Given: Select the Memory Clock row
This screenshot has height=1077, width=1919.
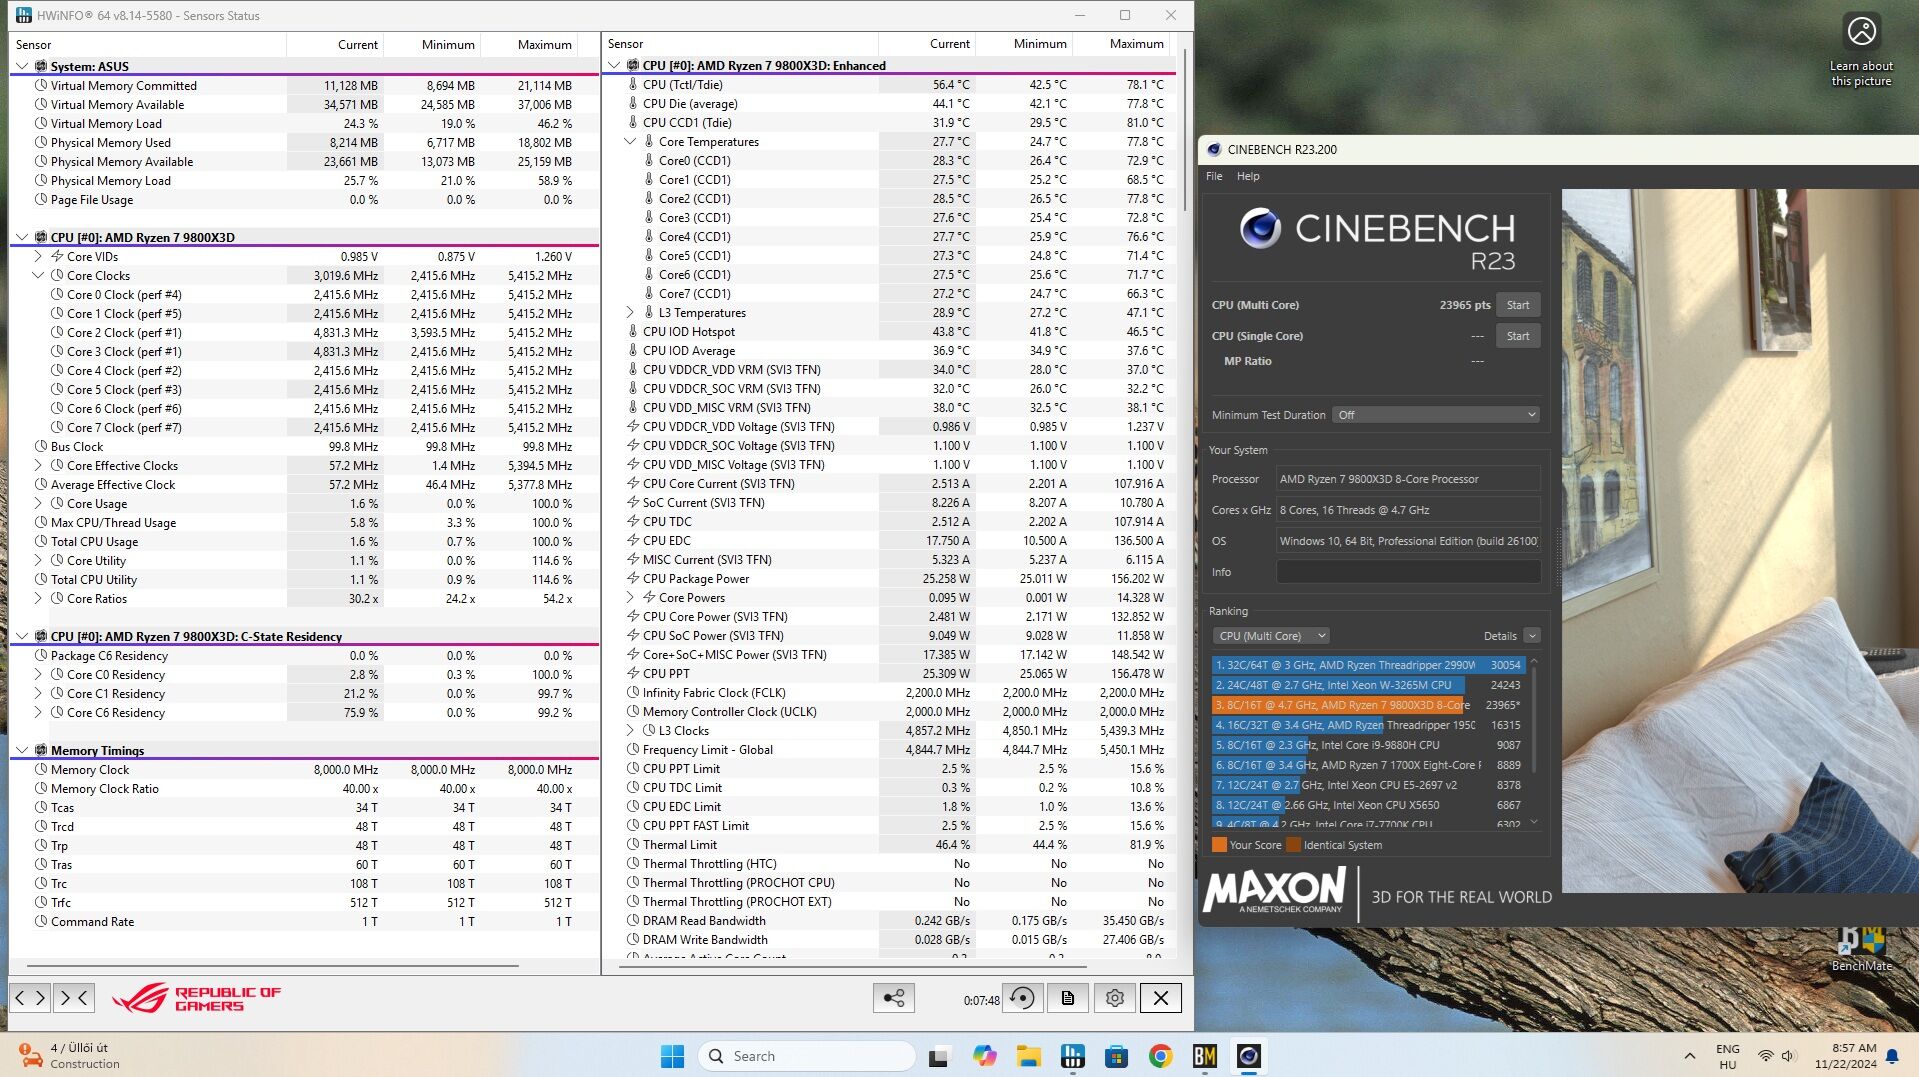Looking at the screenshot, I should [304, 770].
